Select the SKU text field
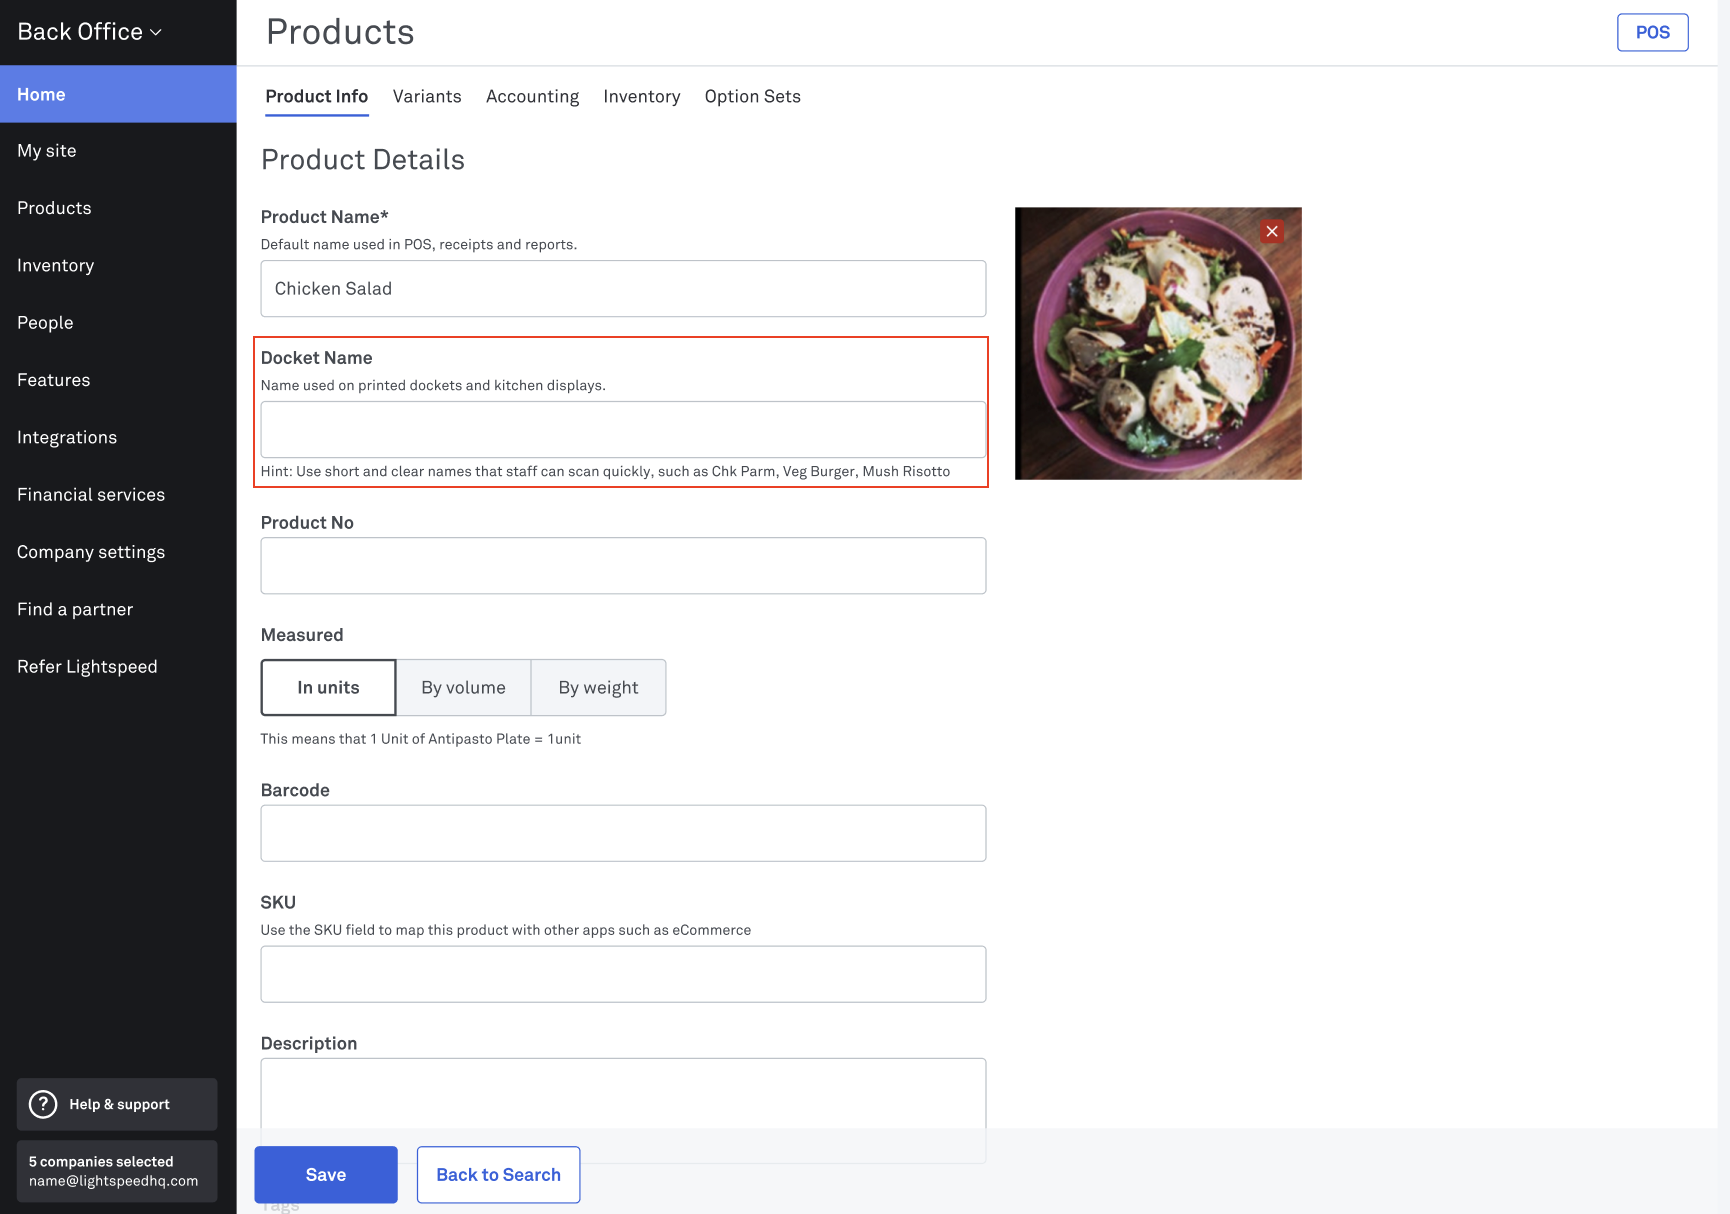The width and height of the screenshot is (1730, 1214). (x=623, y=974)
